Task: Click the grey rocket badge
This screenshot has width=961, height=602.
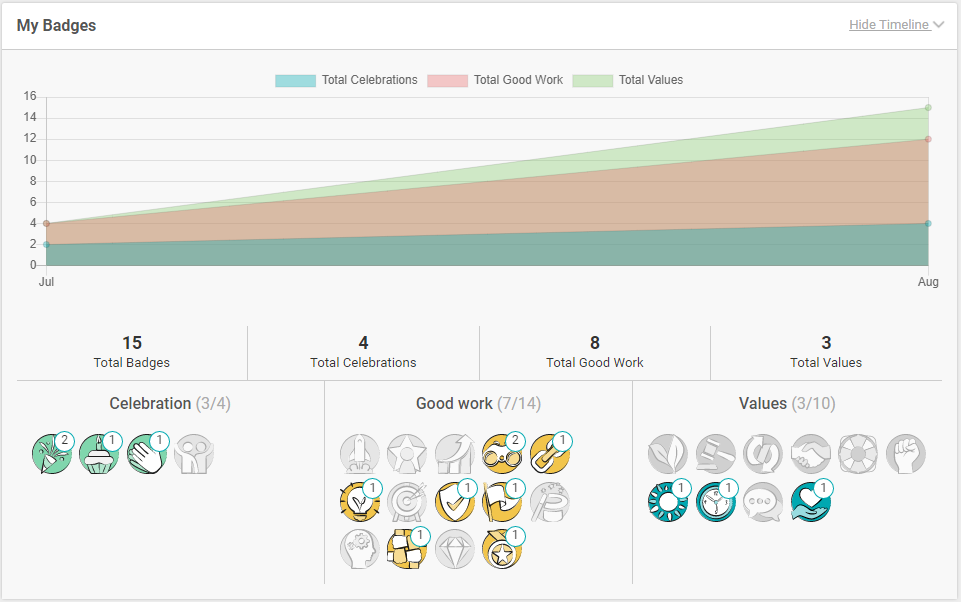Action: [x=359, y=454]
